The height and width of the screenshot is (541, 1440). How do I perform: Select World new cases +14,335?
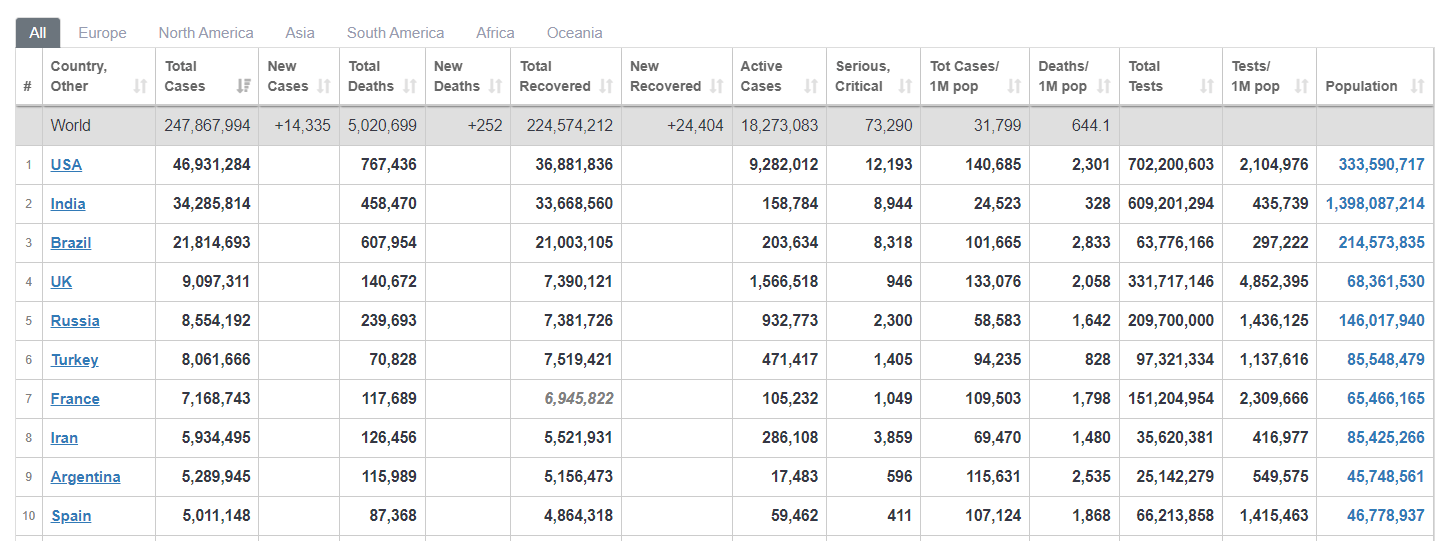pos(302,126)
